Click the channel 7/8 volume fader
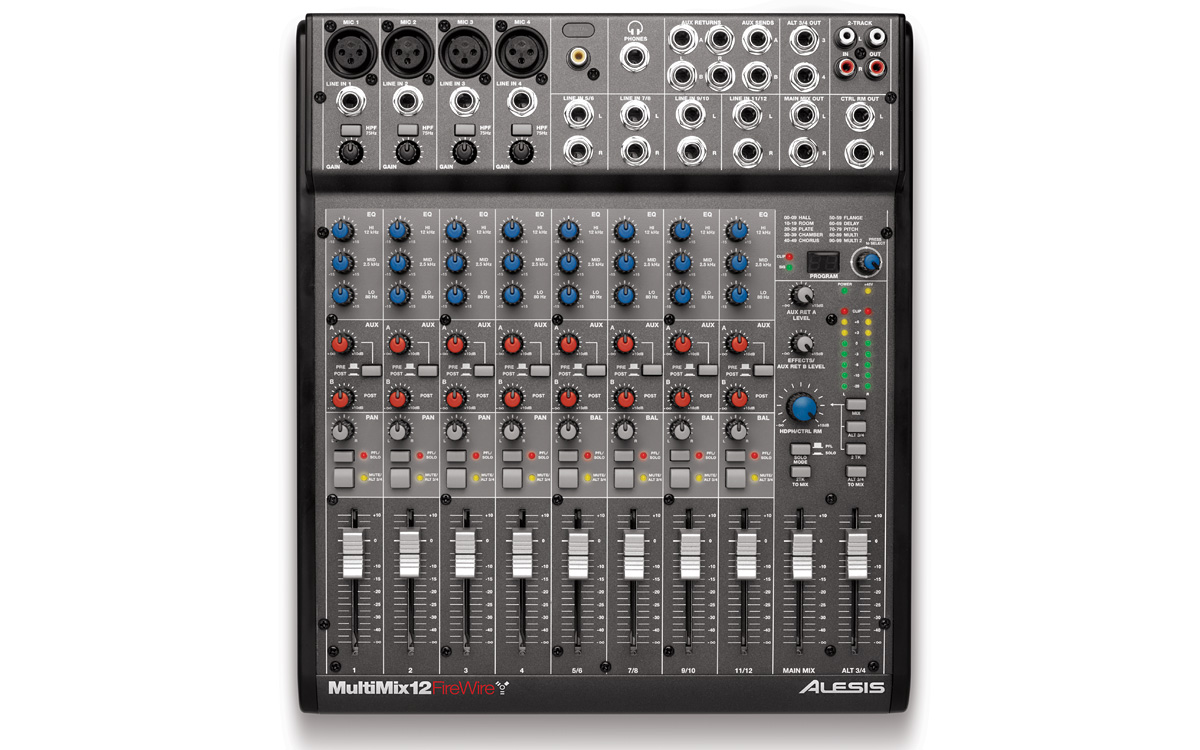 click(x=633, y=554)
